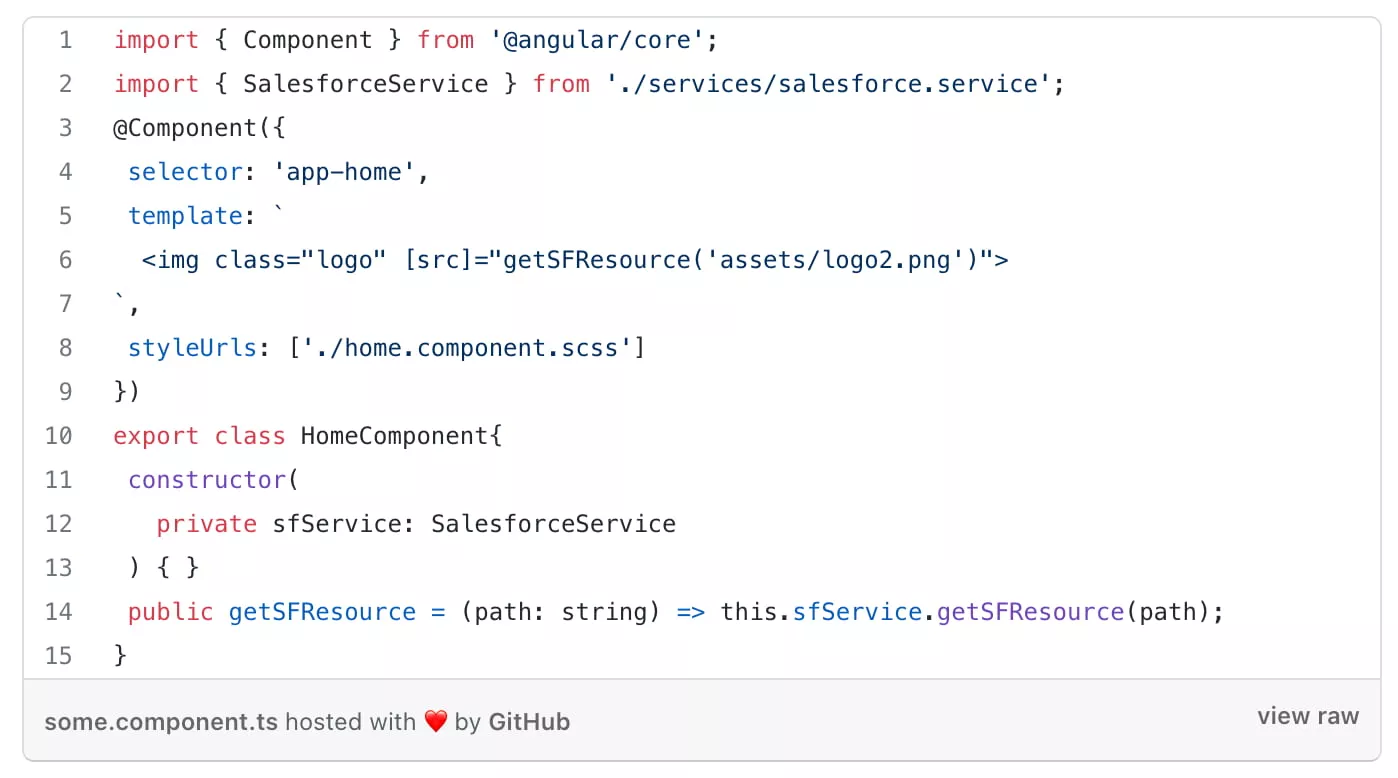Click line number 10 beside export class

tap(59, 436)
